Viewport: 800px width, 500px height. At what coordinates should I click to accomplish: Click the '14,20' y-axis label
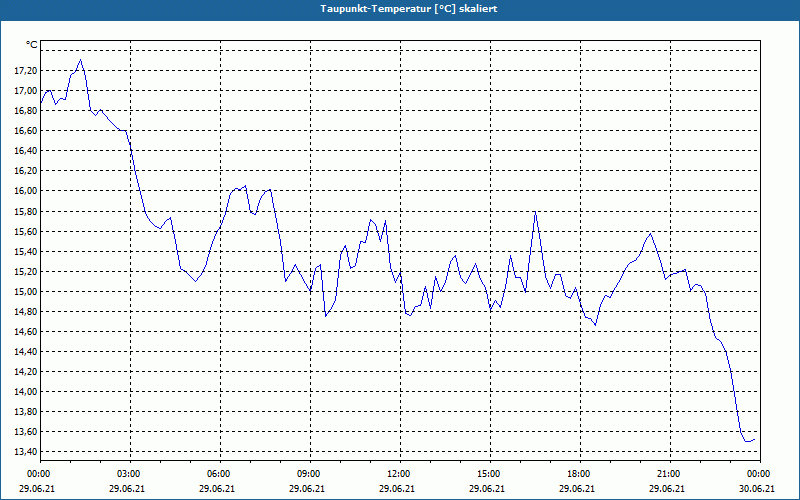(x=26, y=371)
